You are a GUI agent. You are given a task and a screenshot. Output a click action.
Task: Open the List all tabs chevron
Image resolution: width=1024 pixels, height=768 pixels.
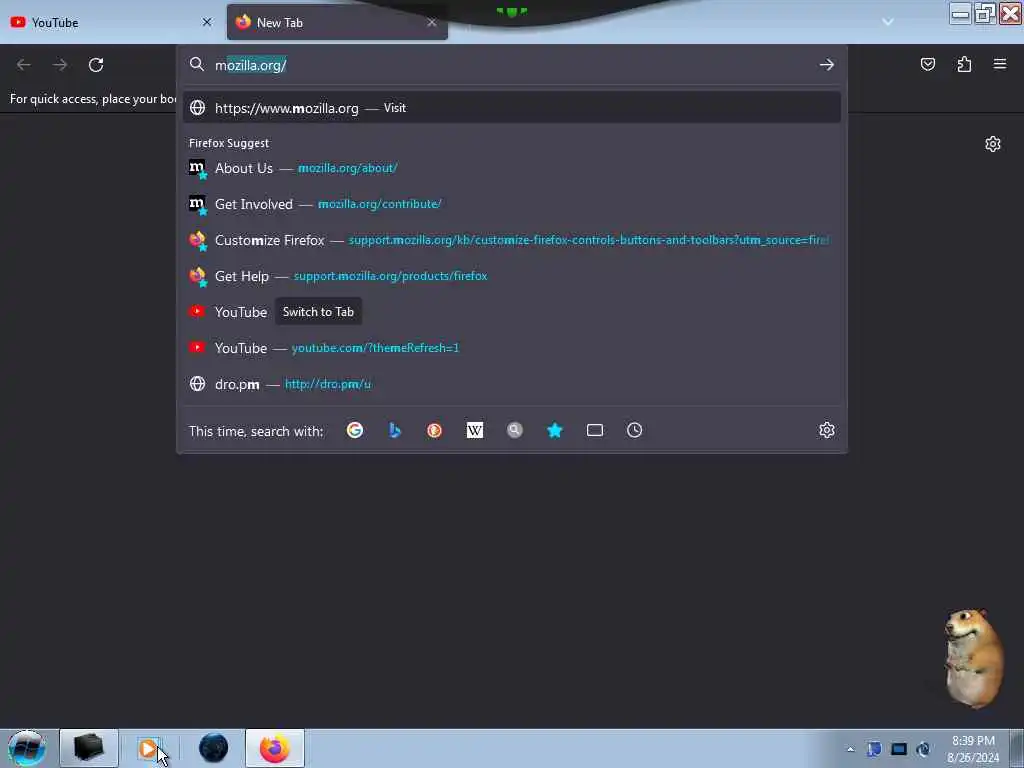pyautogui.click(x=888, y=22)
